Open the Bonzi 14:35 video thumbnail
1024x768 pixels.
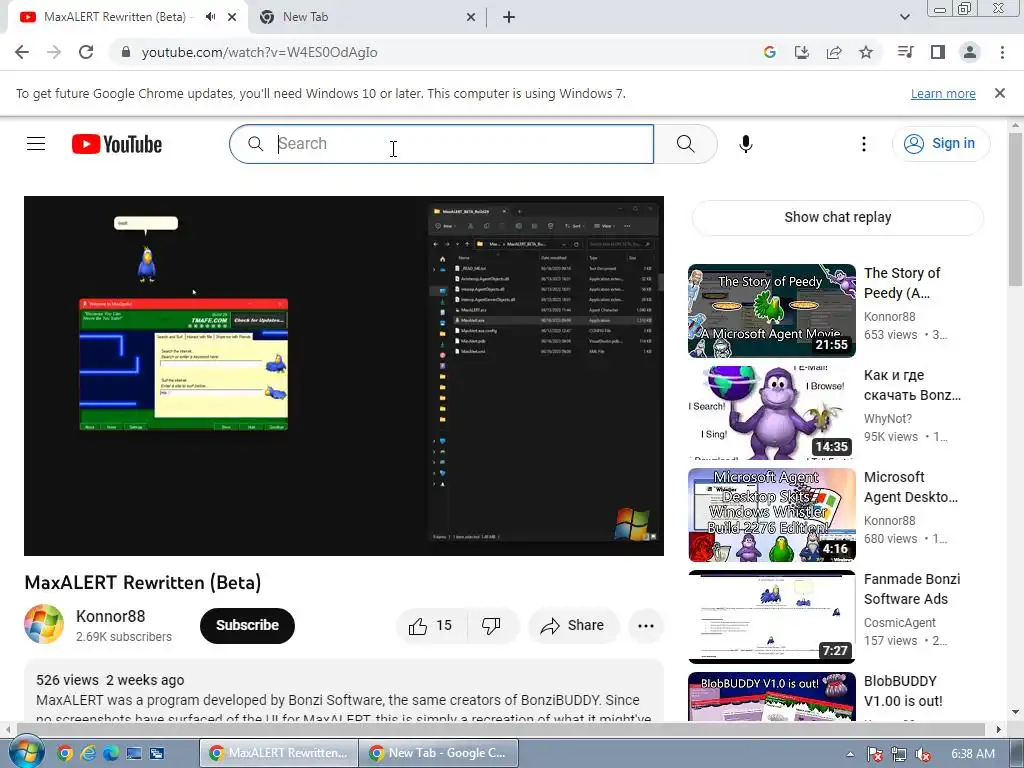771,413
